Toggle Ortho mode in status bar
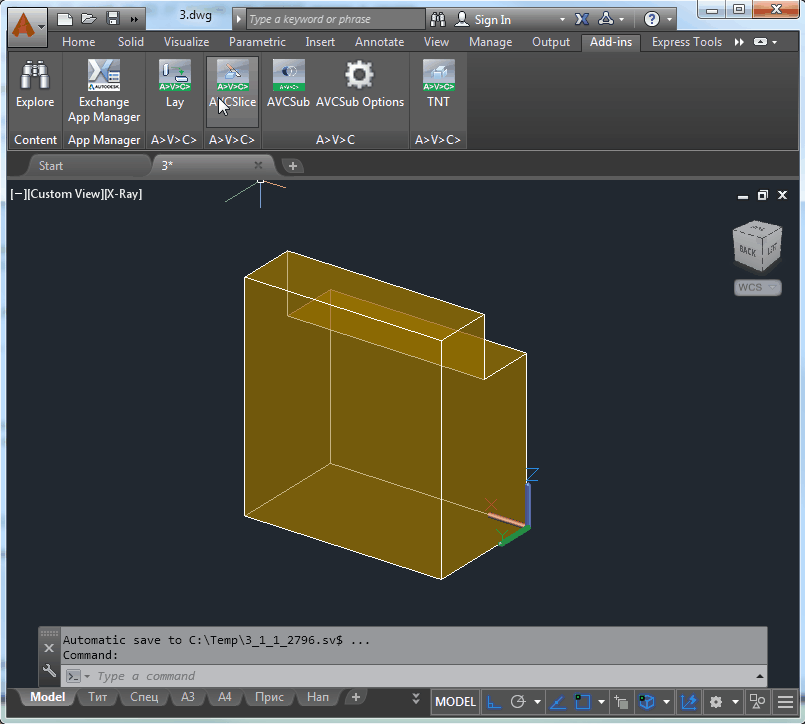The width and height of the screenshot is (805, 724). pyautogui.click(x=494, y=702)
